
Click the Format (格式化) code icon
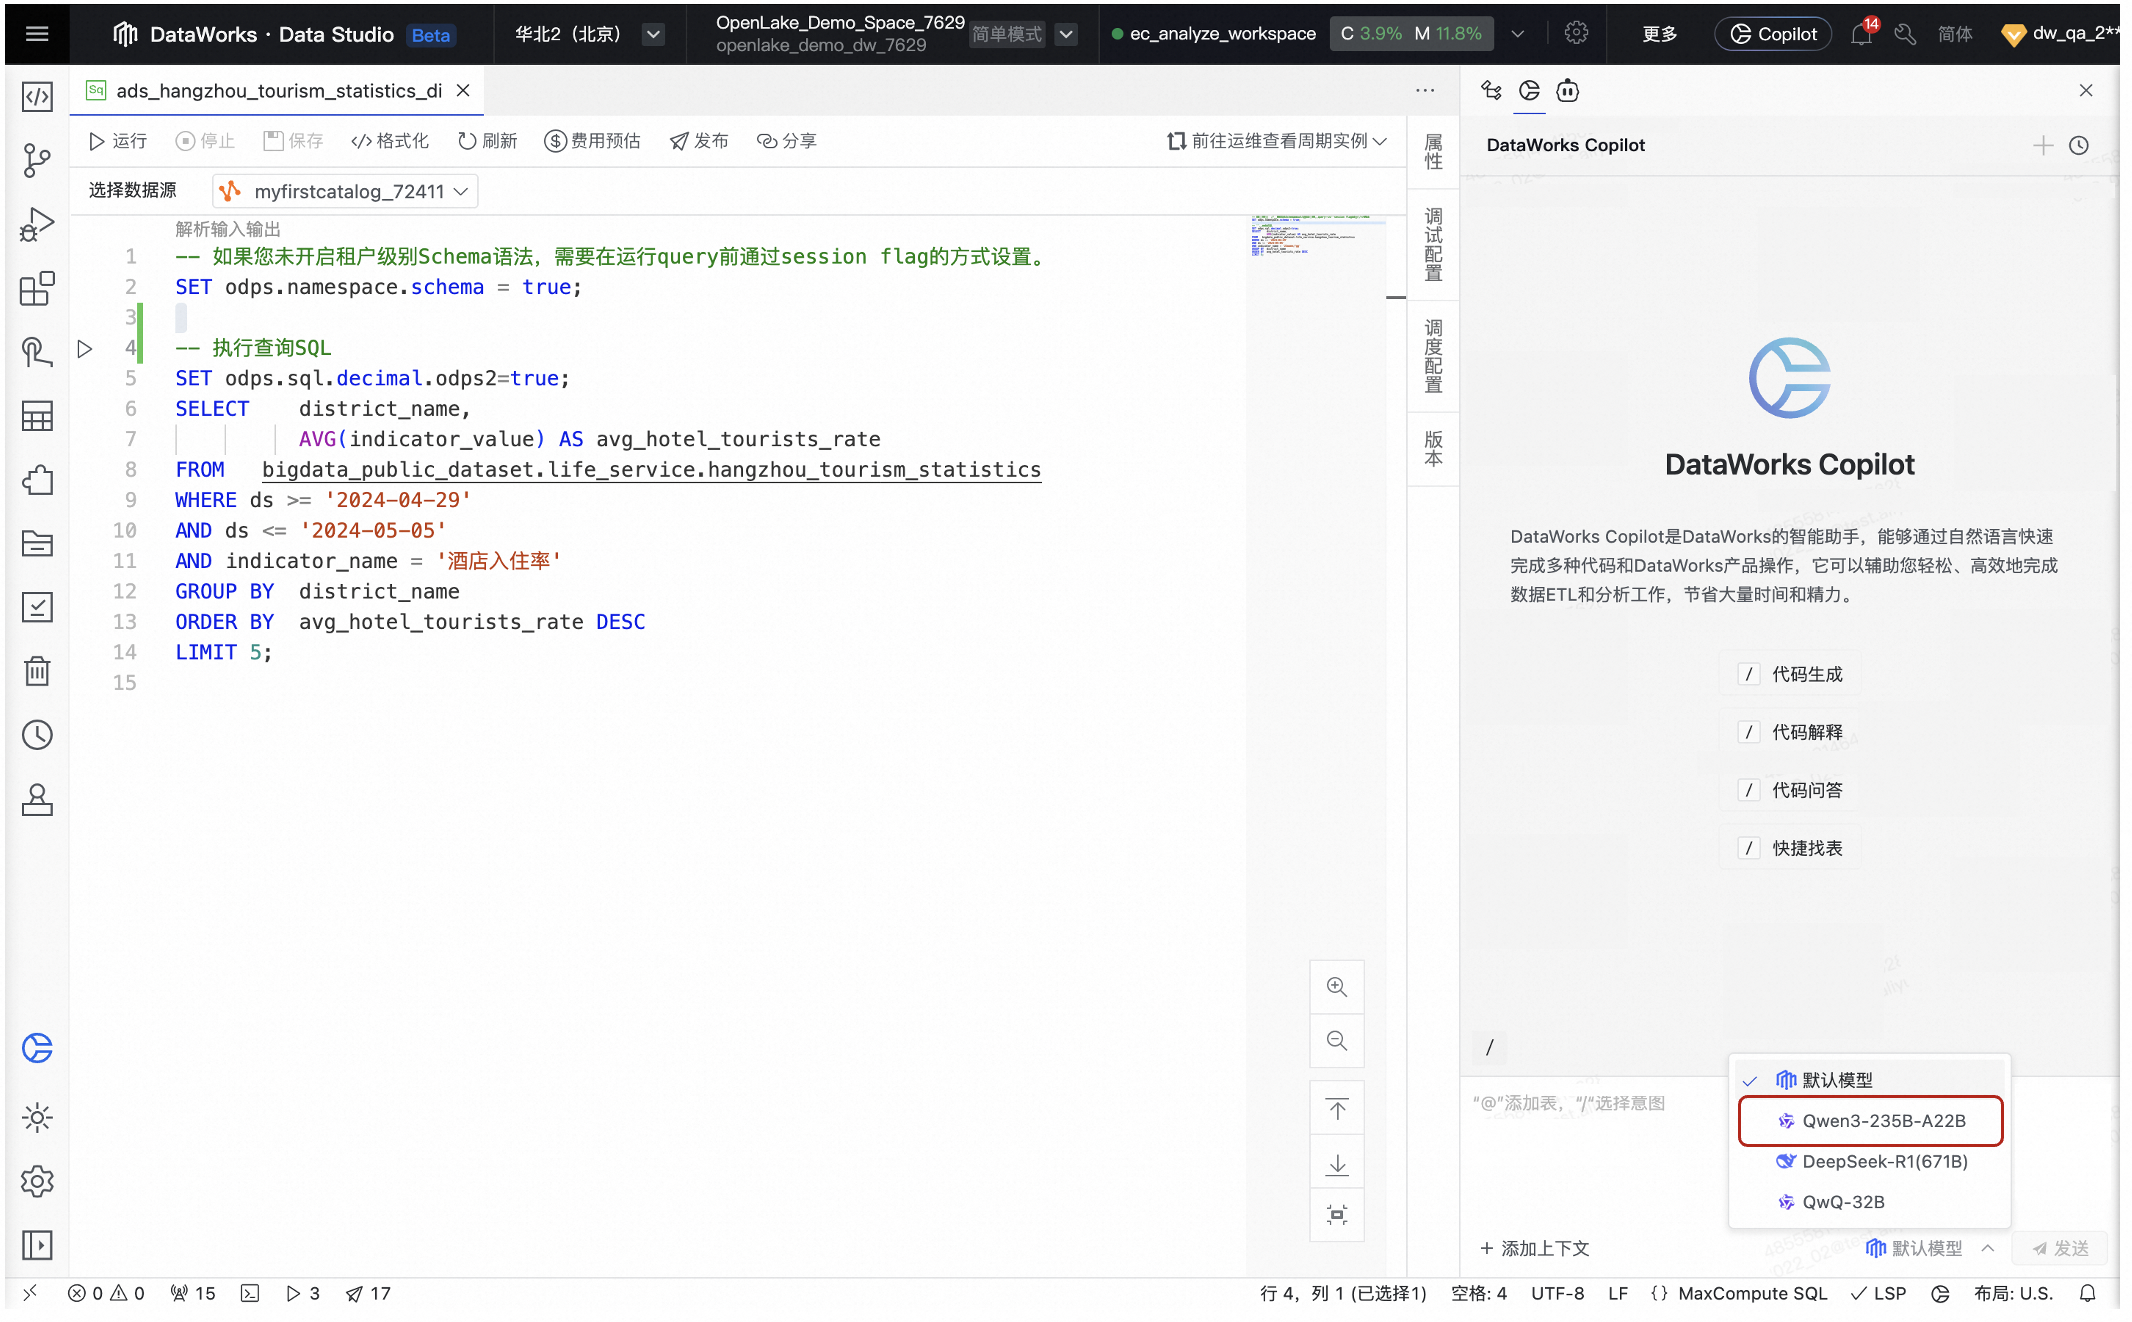click(x=361, y=141)
